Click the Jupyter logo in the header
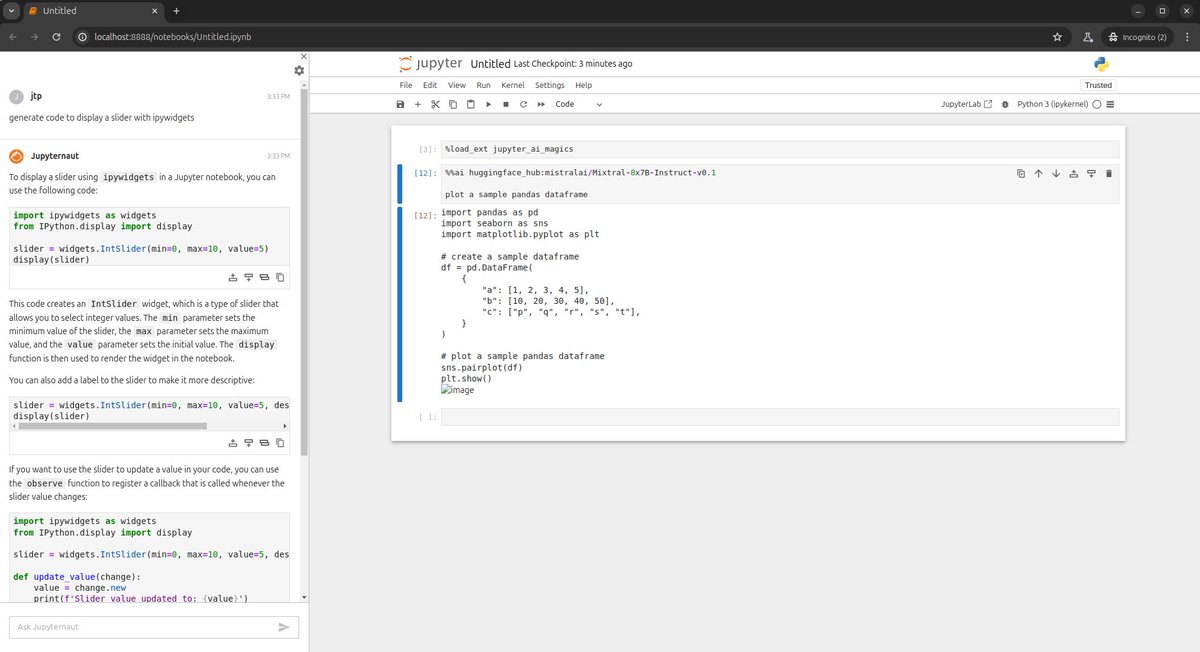Image resolution: width=1200 pixels, height=652 pixels. pyautogui.click(x=430, y=64)
